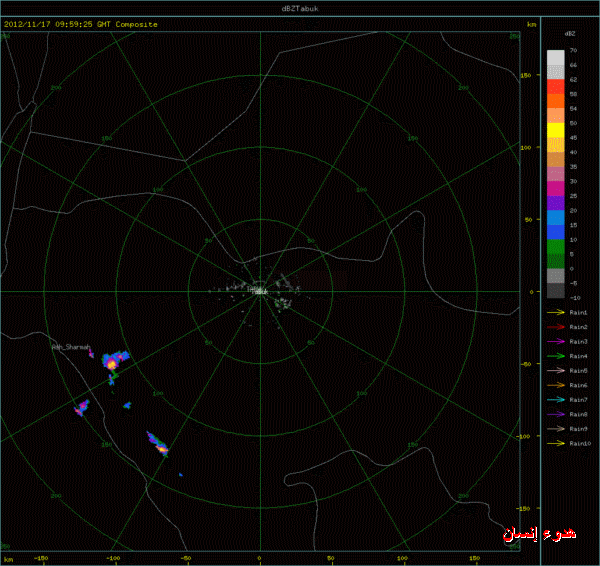The image size is (600, 566).
Task: Select the solid yellow 45-50 dBZ legend swatch
Action: pyautogui.click(x=556, y=130)
